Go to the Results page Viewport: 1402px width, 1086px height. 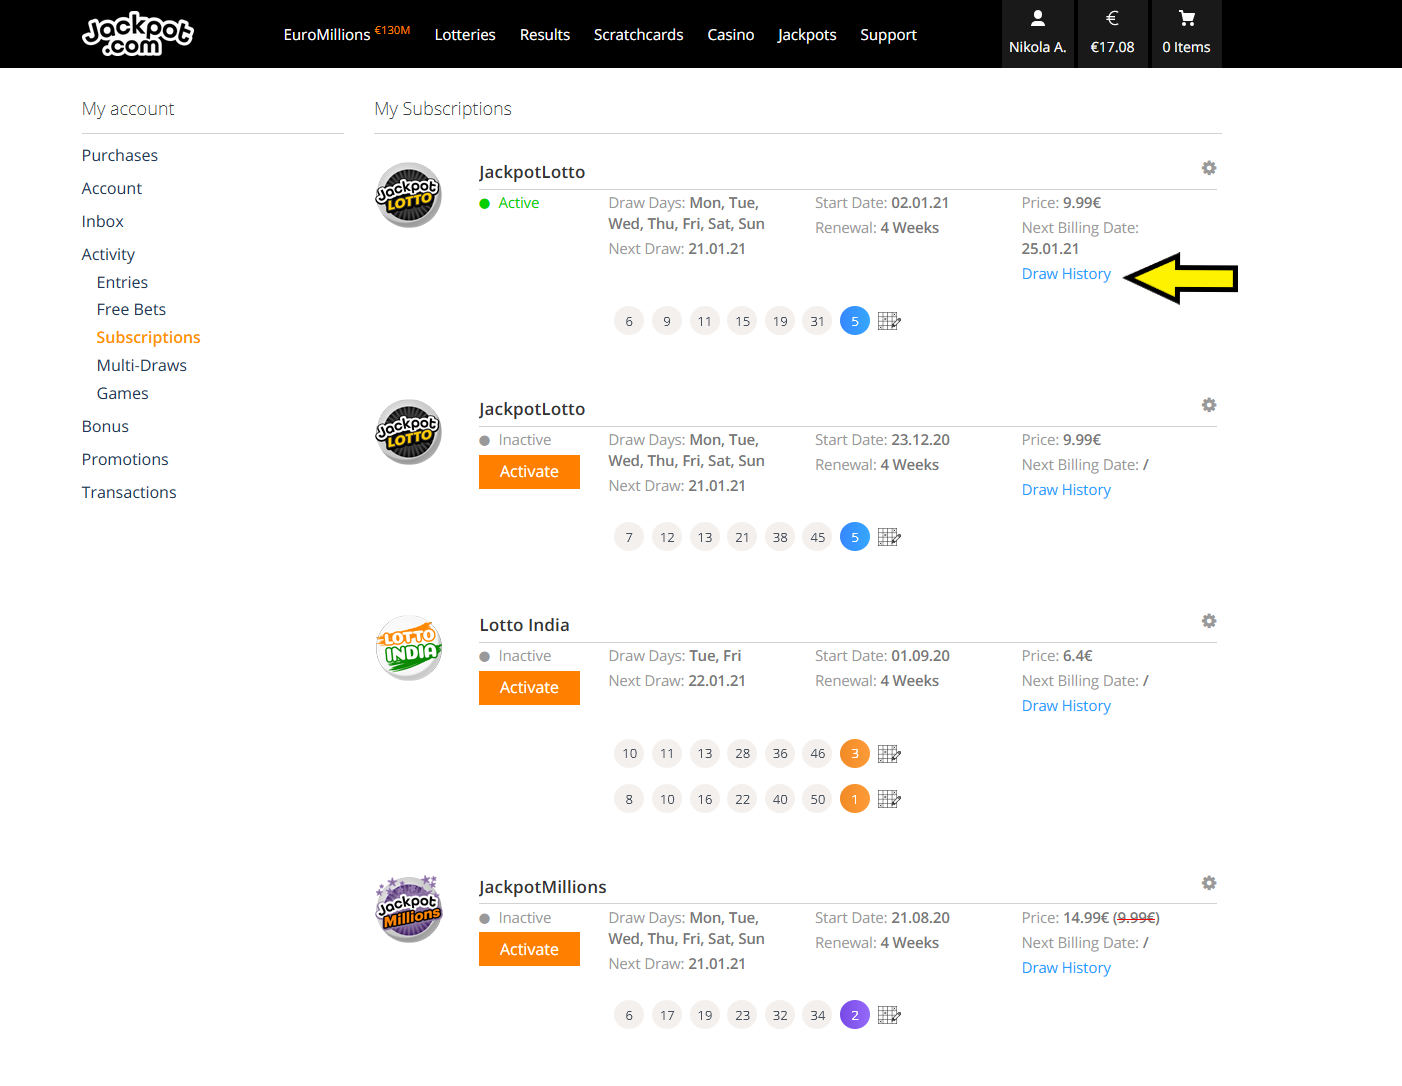(x=545, y=34)
